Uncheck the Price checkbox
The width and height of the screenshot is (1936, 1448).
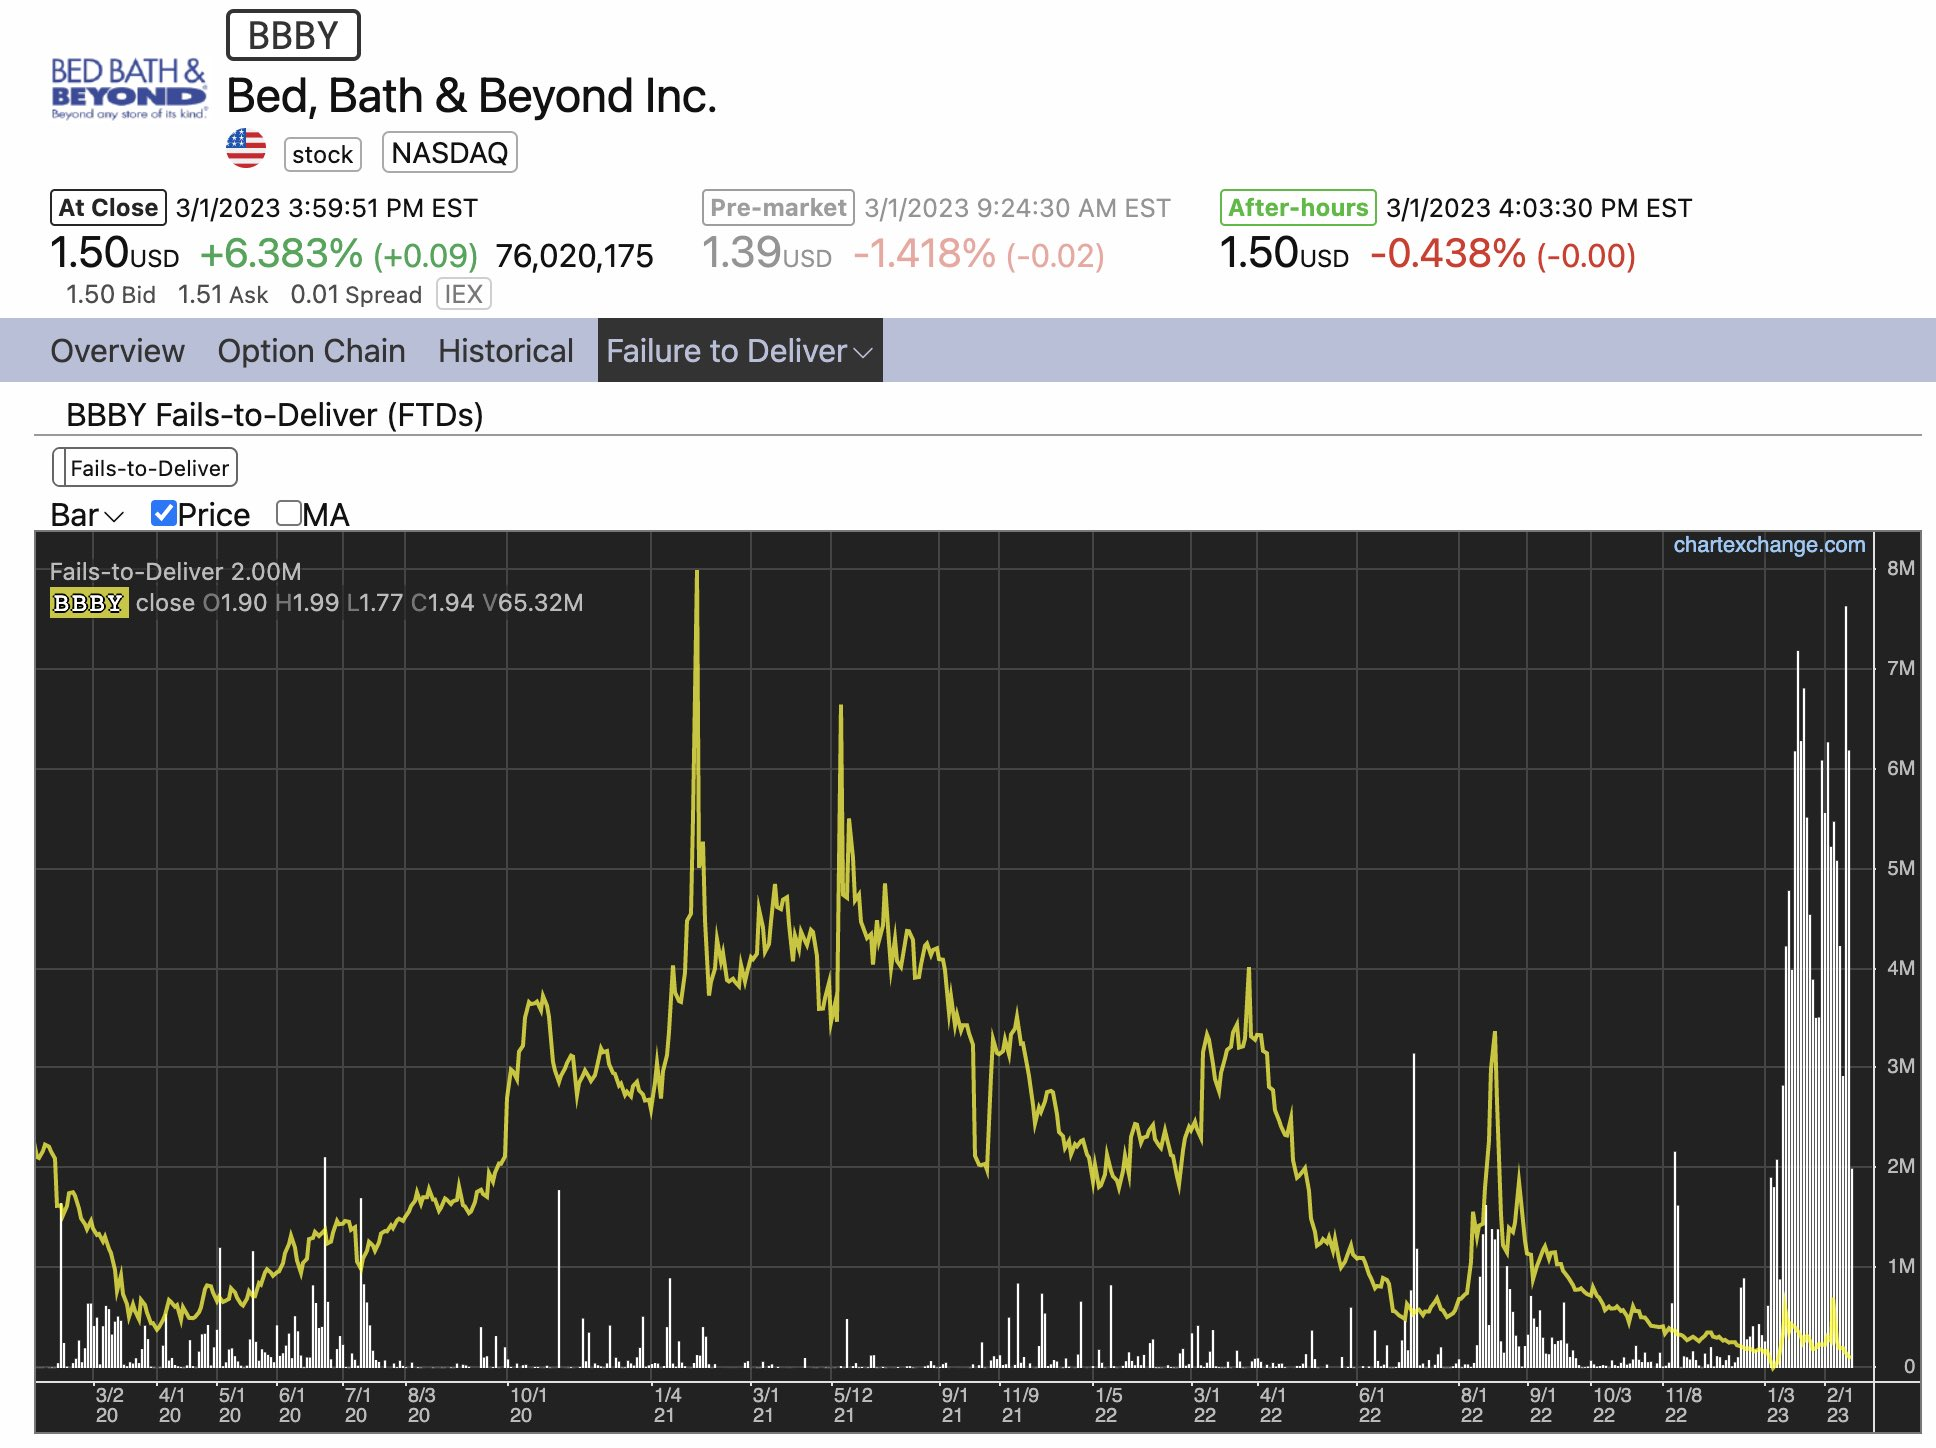[164, 514]
